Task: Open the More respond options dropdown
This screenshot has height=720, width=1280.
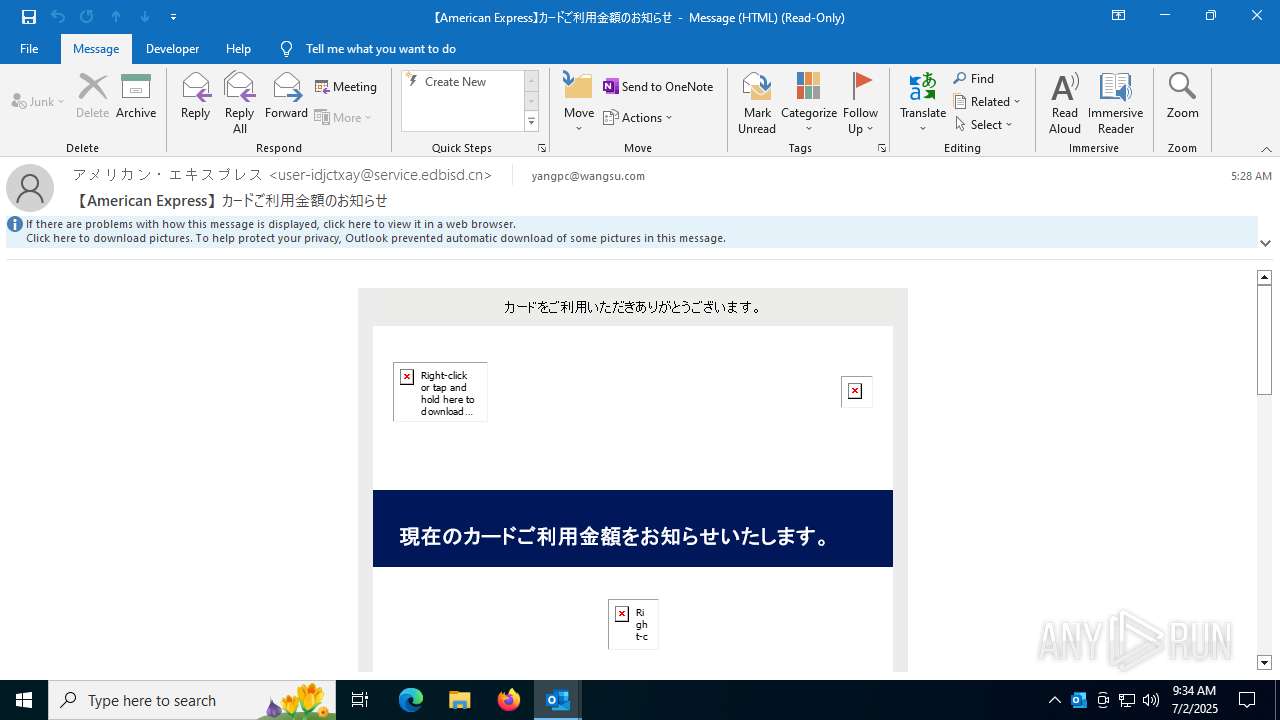Action: (x=343, y=118)
